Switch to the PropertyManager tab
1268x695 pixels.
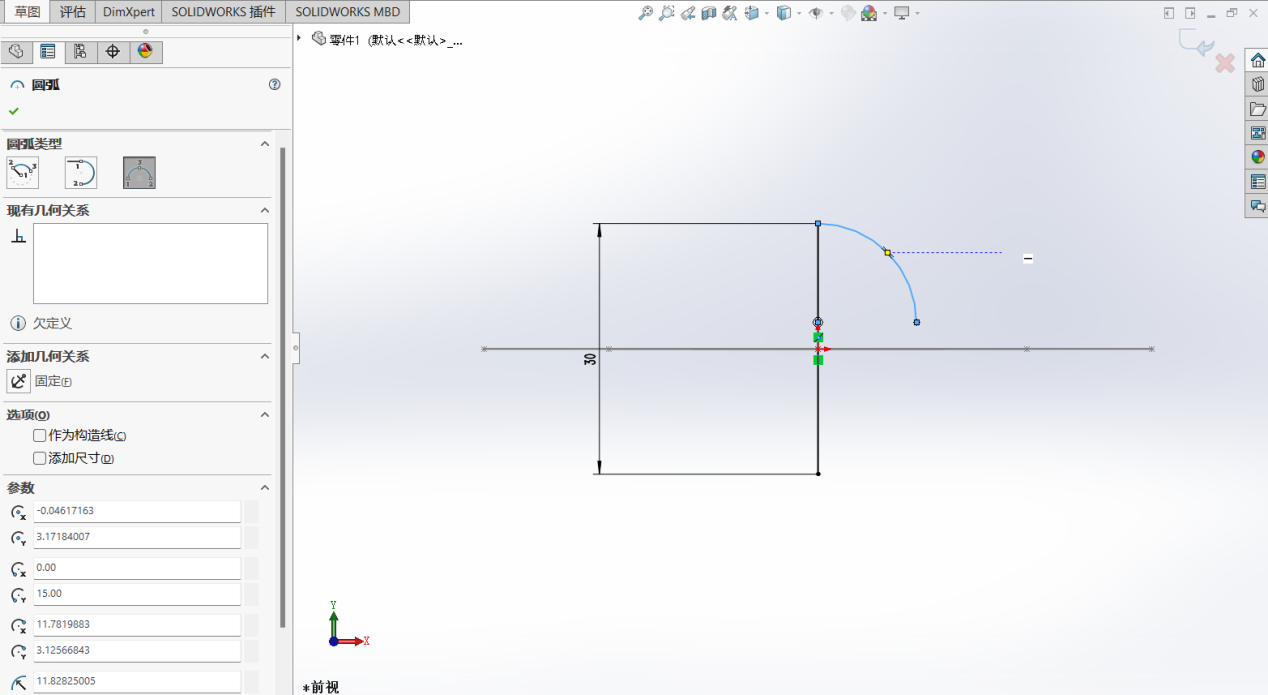[47, 52]
